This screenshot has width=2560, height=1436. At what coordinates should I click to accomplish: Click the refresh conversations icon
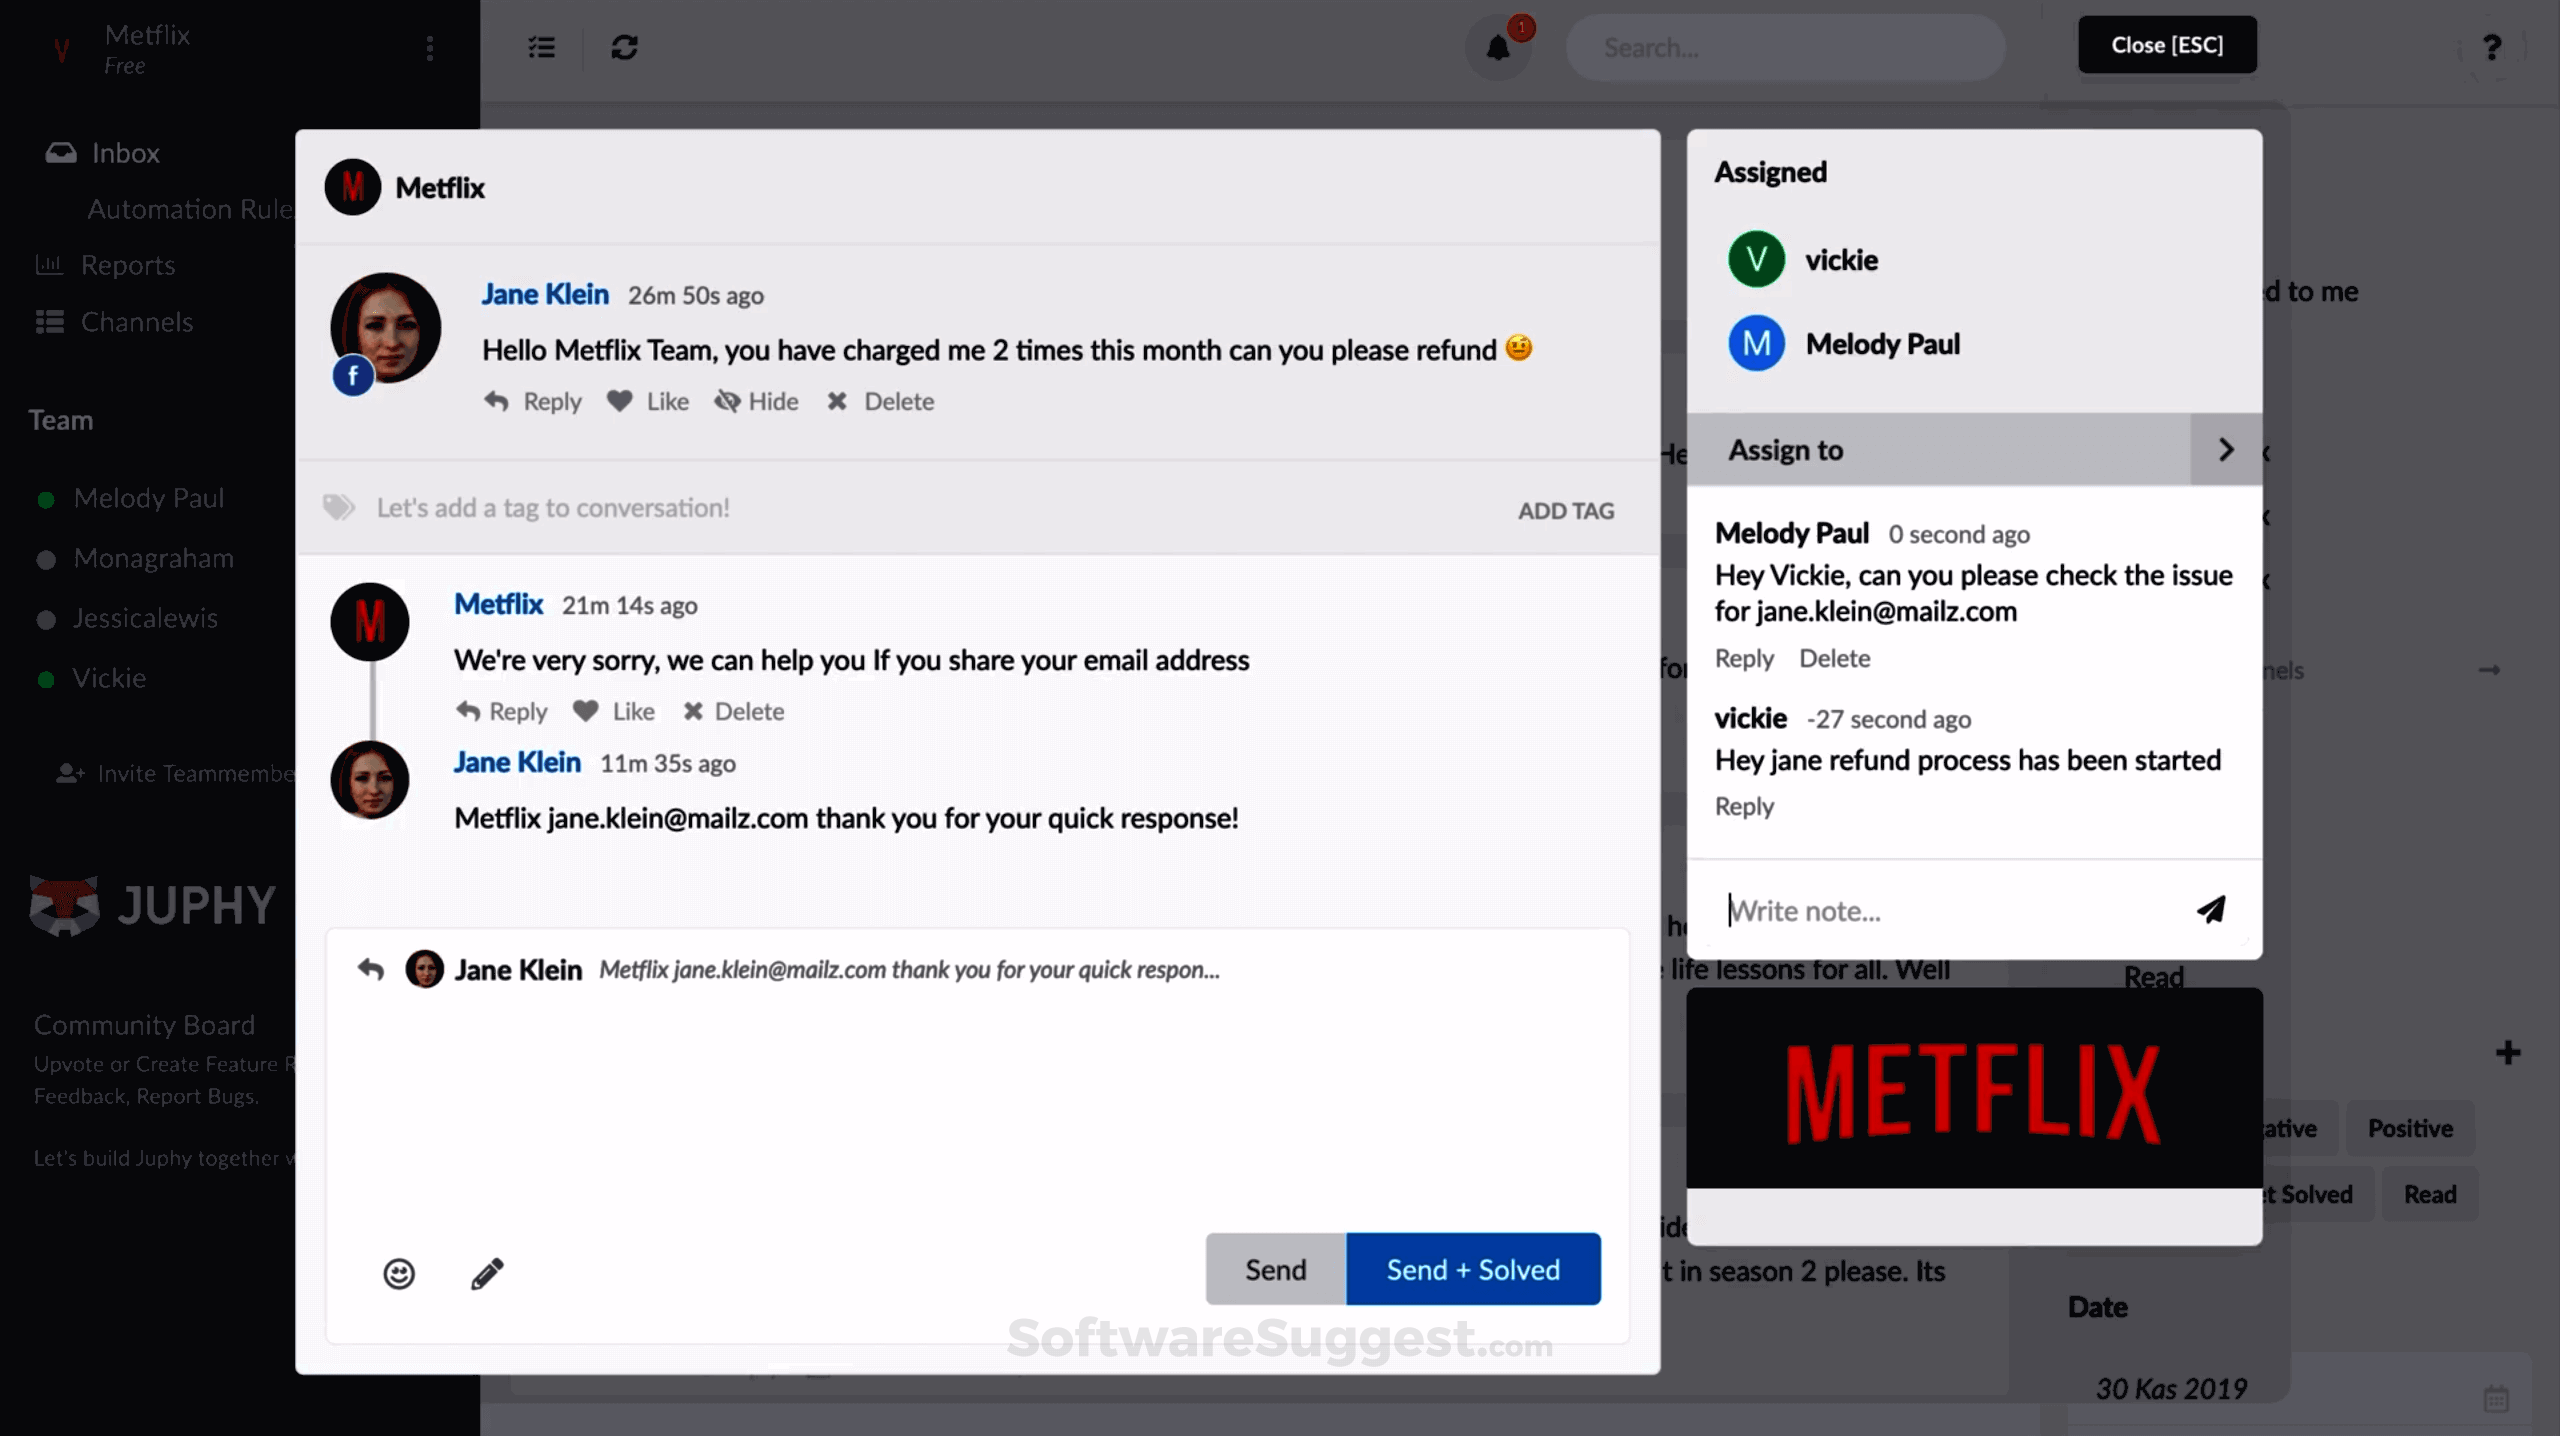coord(625,47)
